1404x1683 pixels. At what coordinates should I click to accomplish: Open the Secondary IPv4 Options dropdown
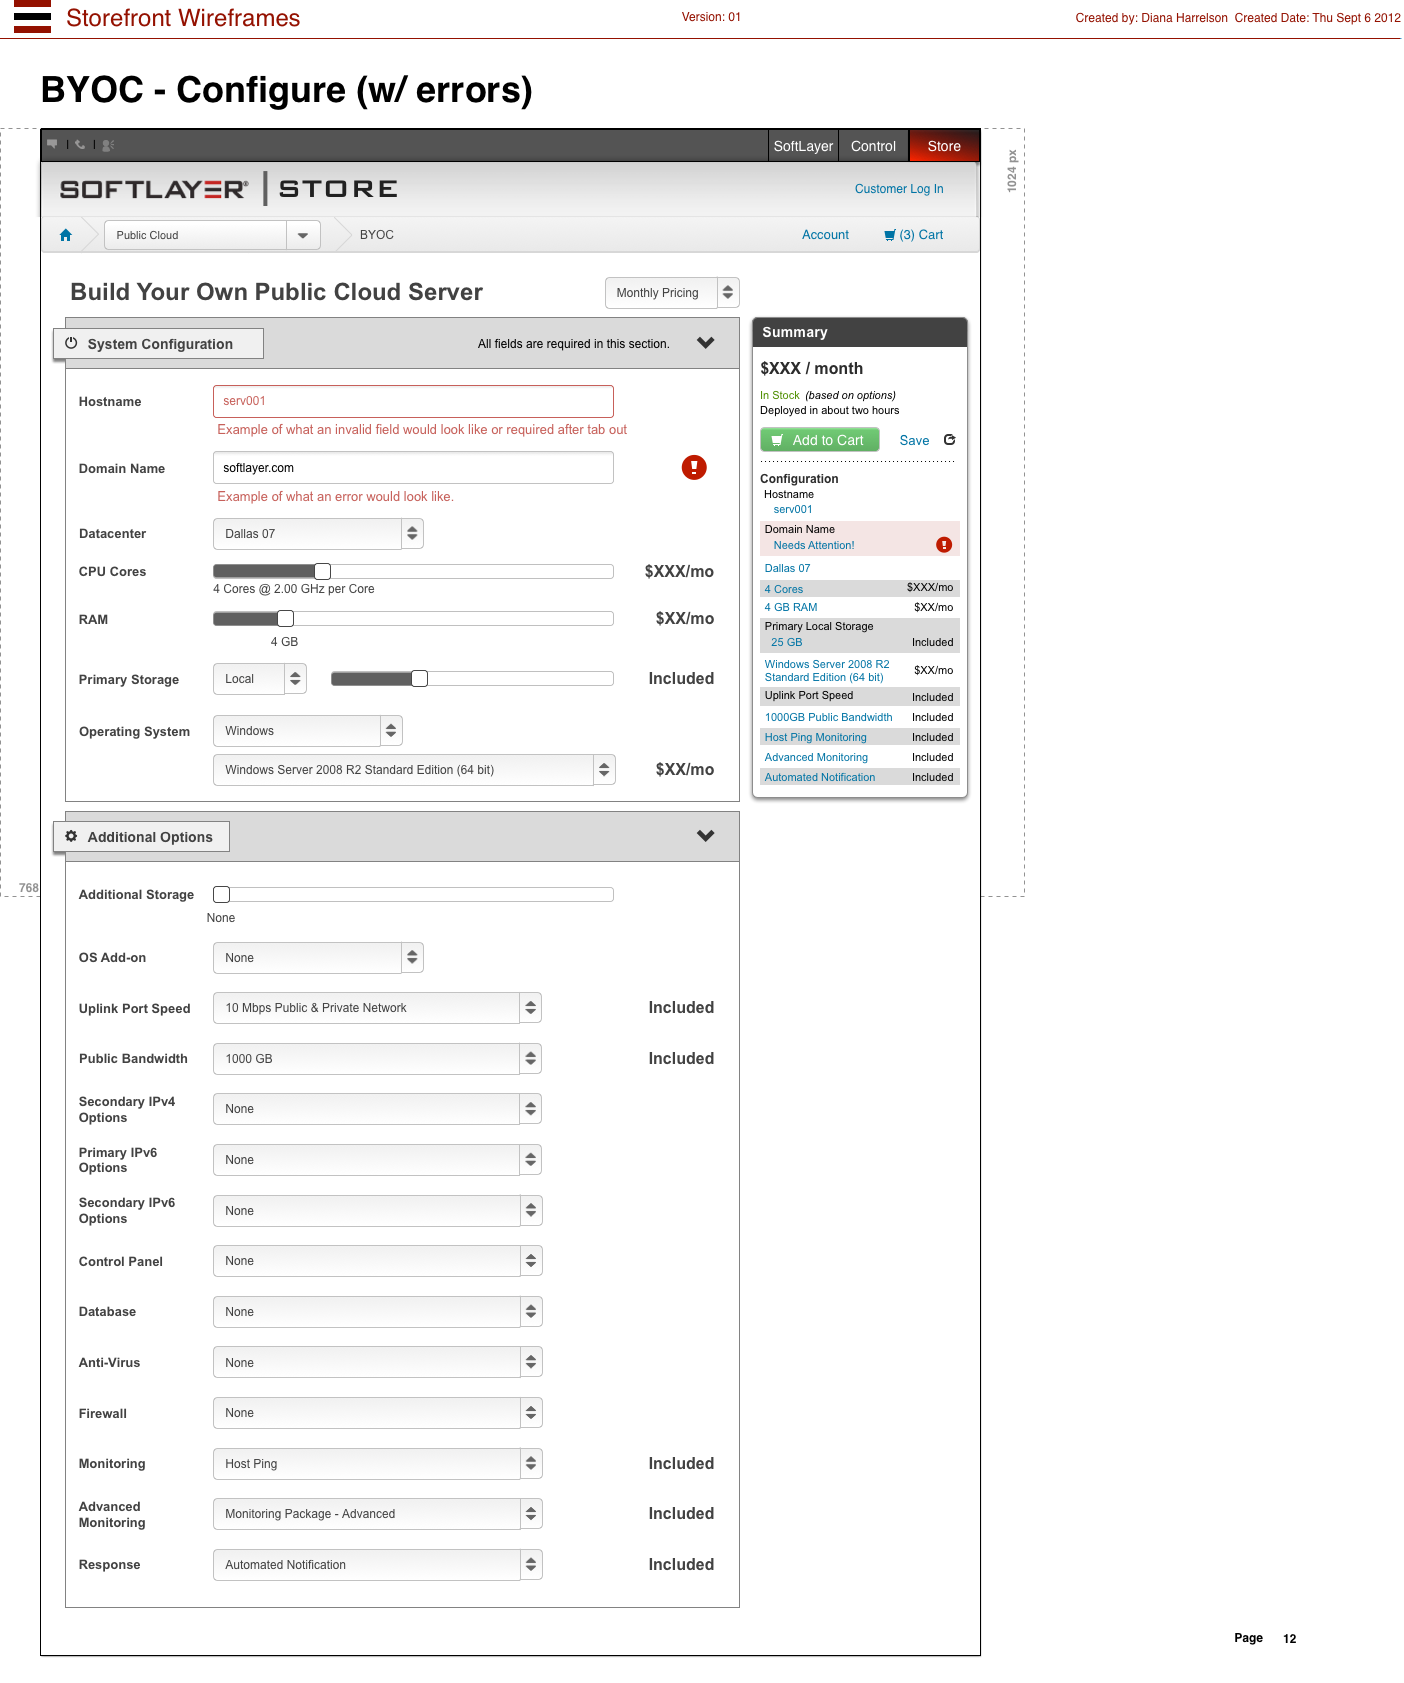coord(377,1109)
